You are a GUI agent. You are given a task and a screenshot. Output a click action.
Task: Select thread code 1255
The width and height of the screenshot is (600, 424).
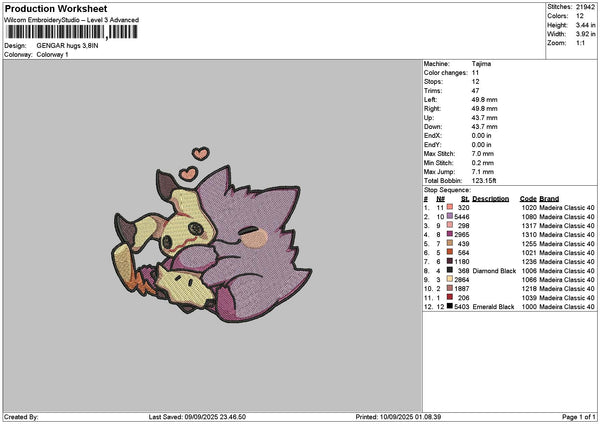tap(529, 244)
